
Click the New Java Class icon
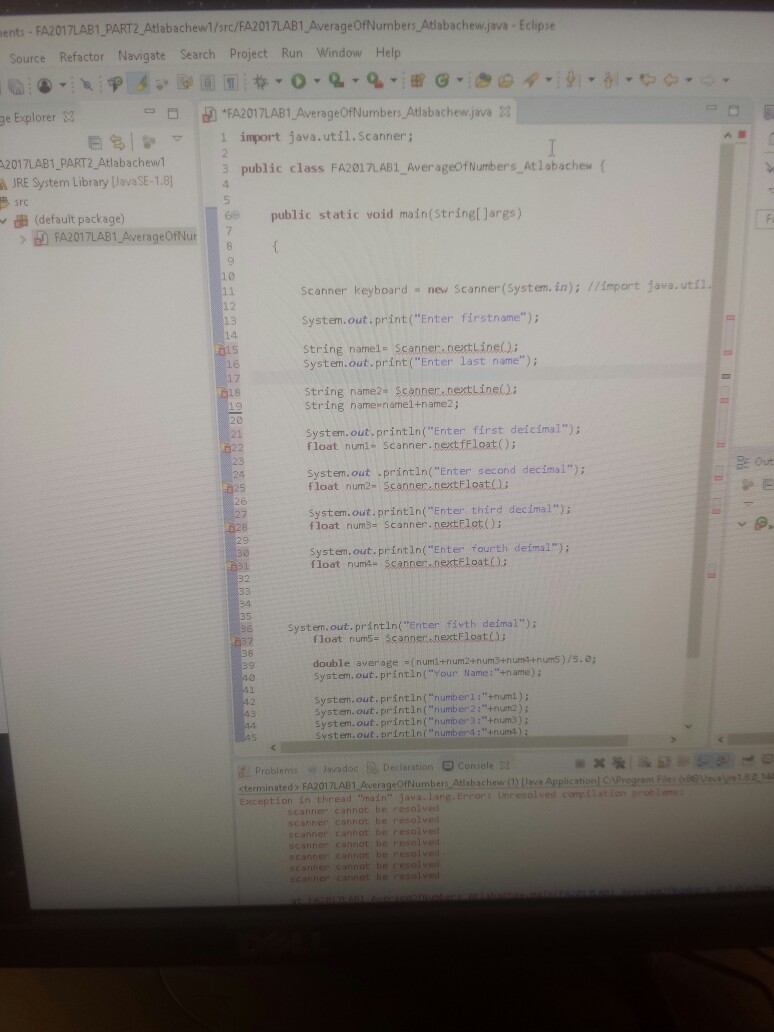442,80
